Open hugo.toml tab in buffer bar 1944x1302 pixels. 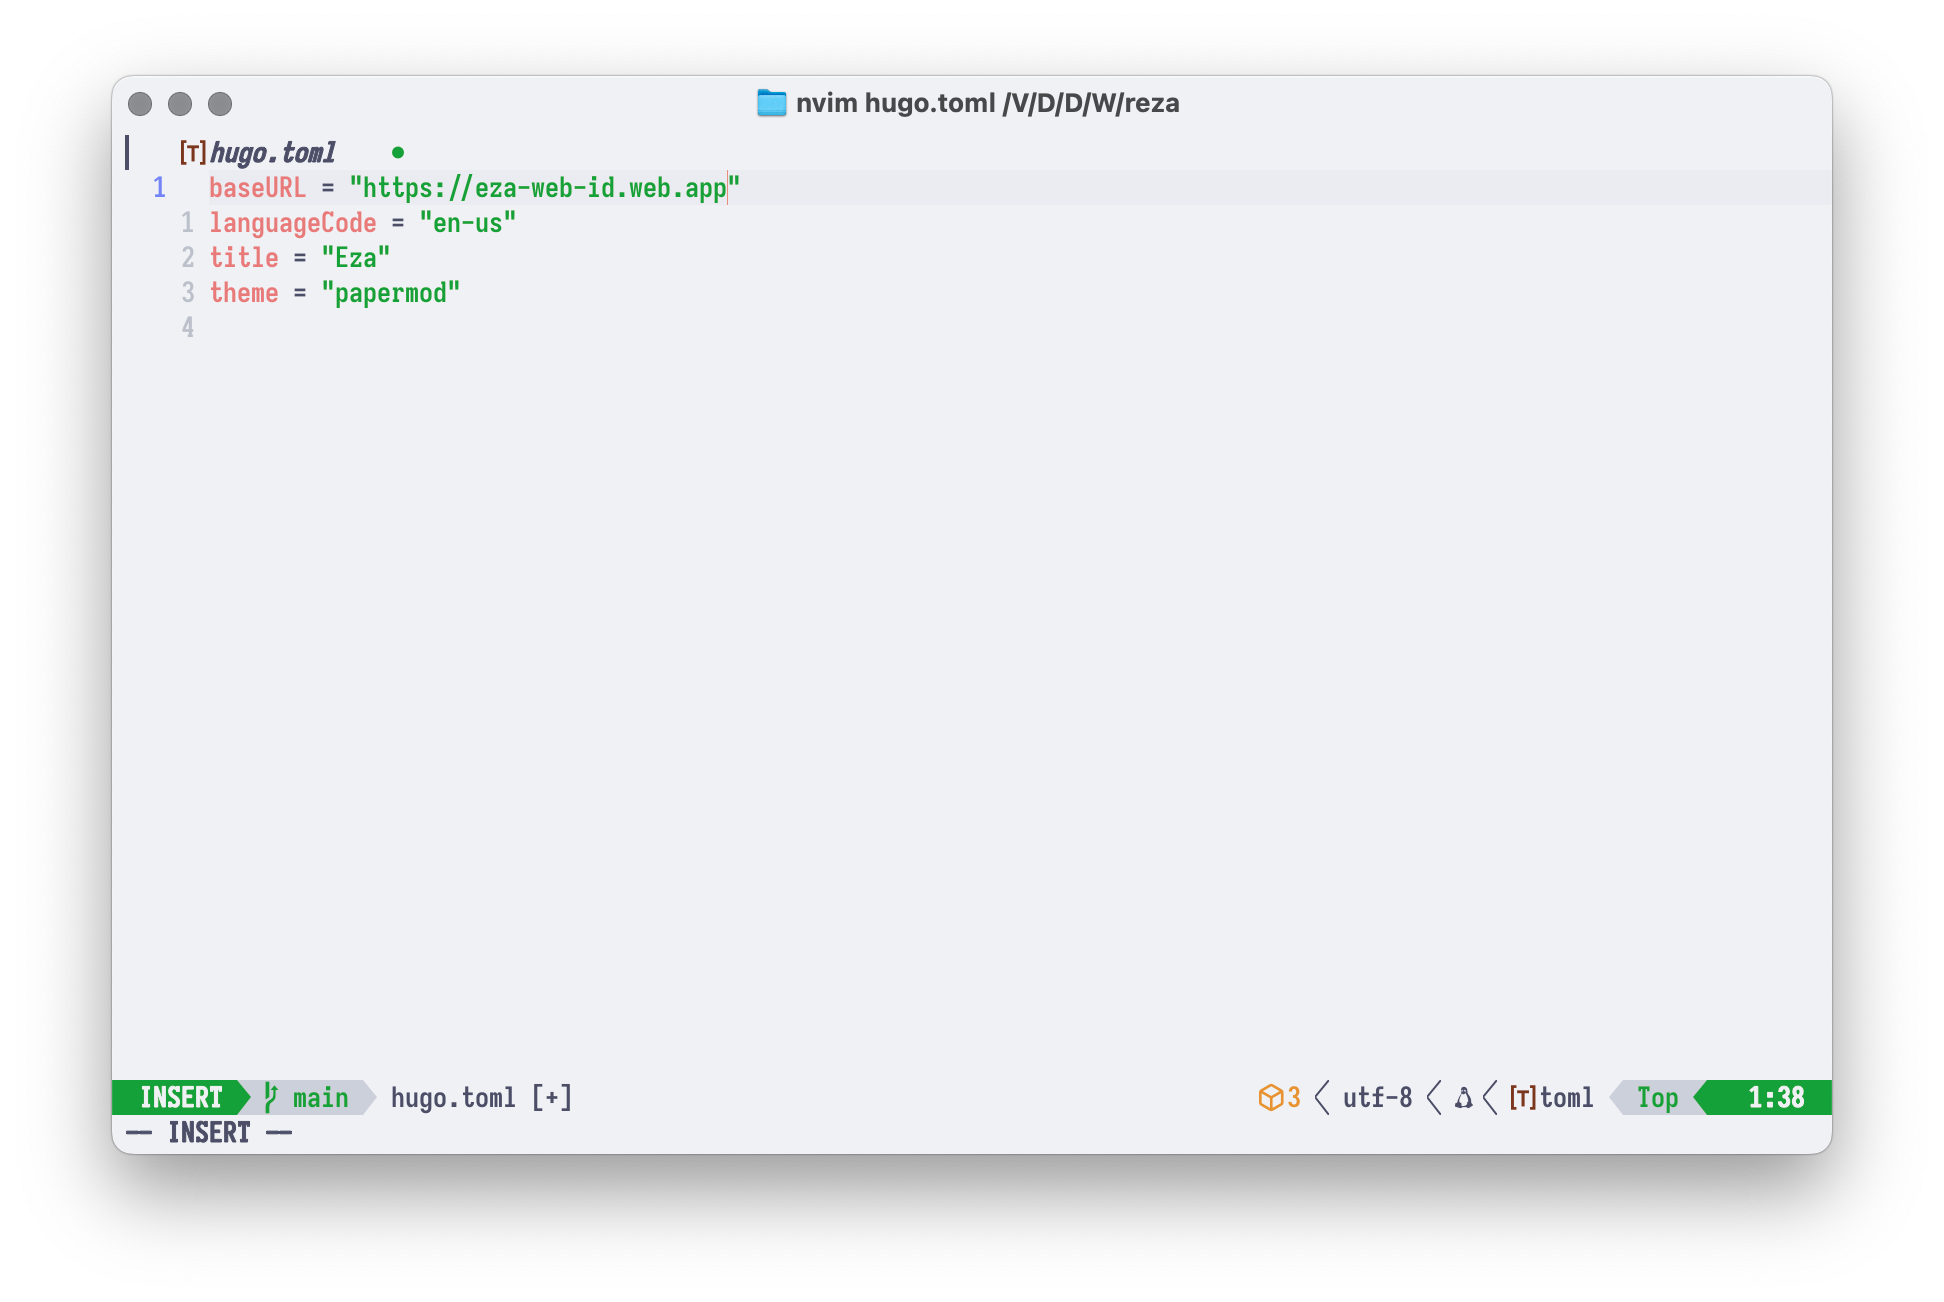click(x=269, y=151)
